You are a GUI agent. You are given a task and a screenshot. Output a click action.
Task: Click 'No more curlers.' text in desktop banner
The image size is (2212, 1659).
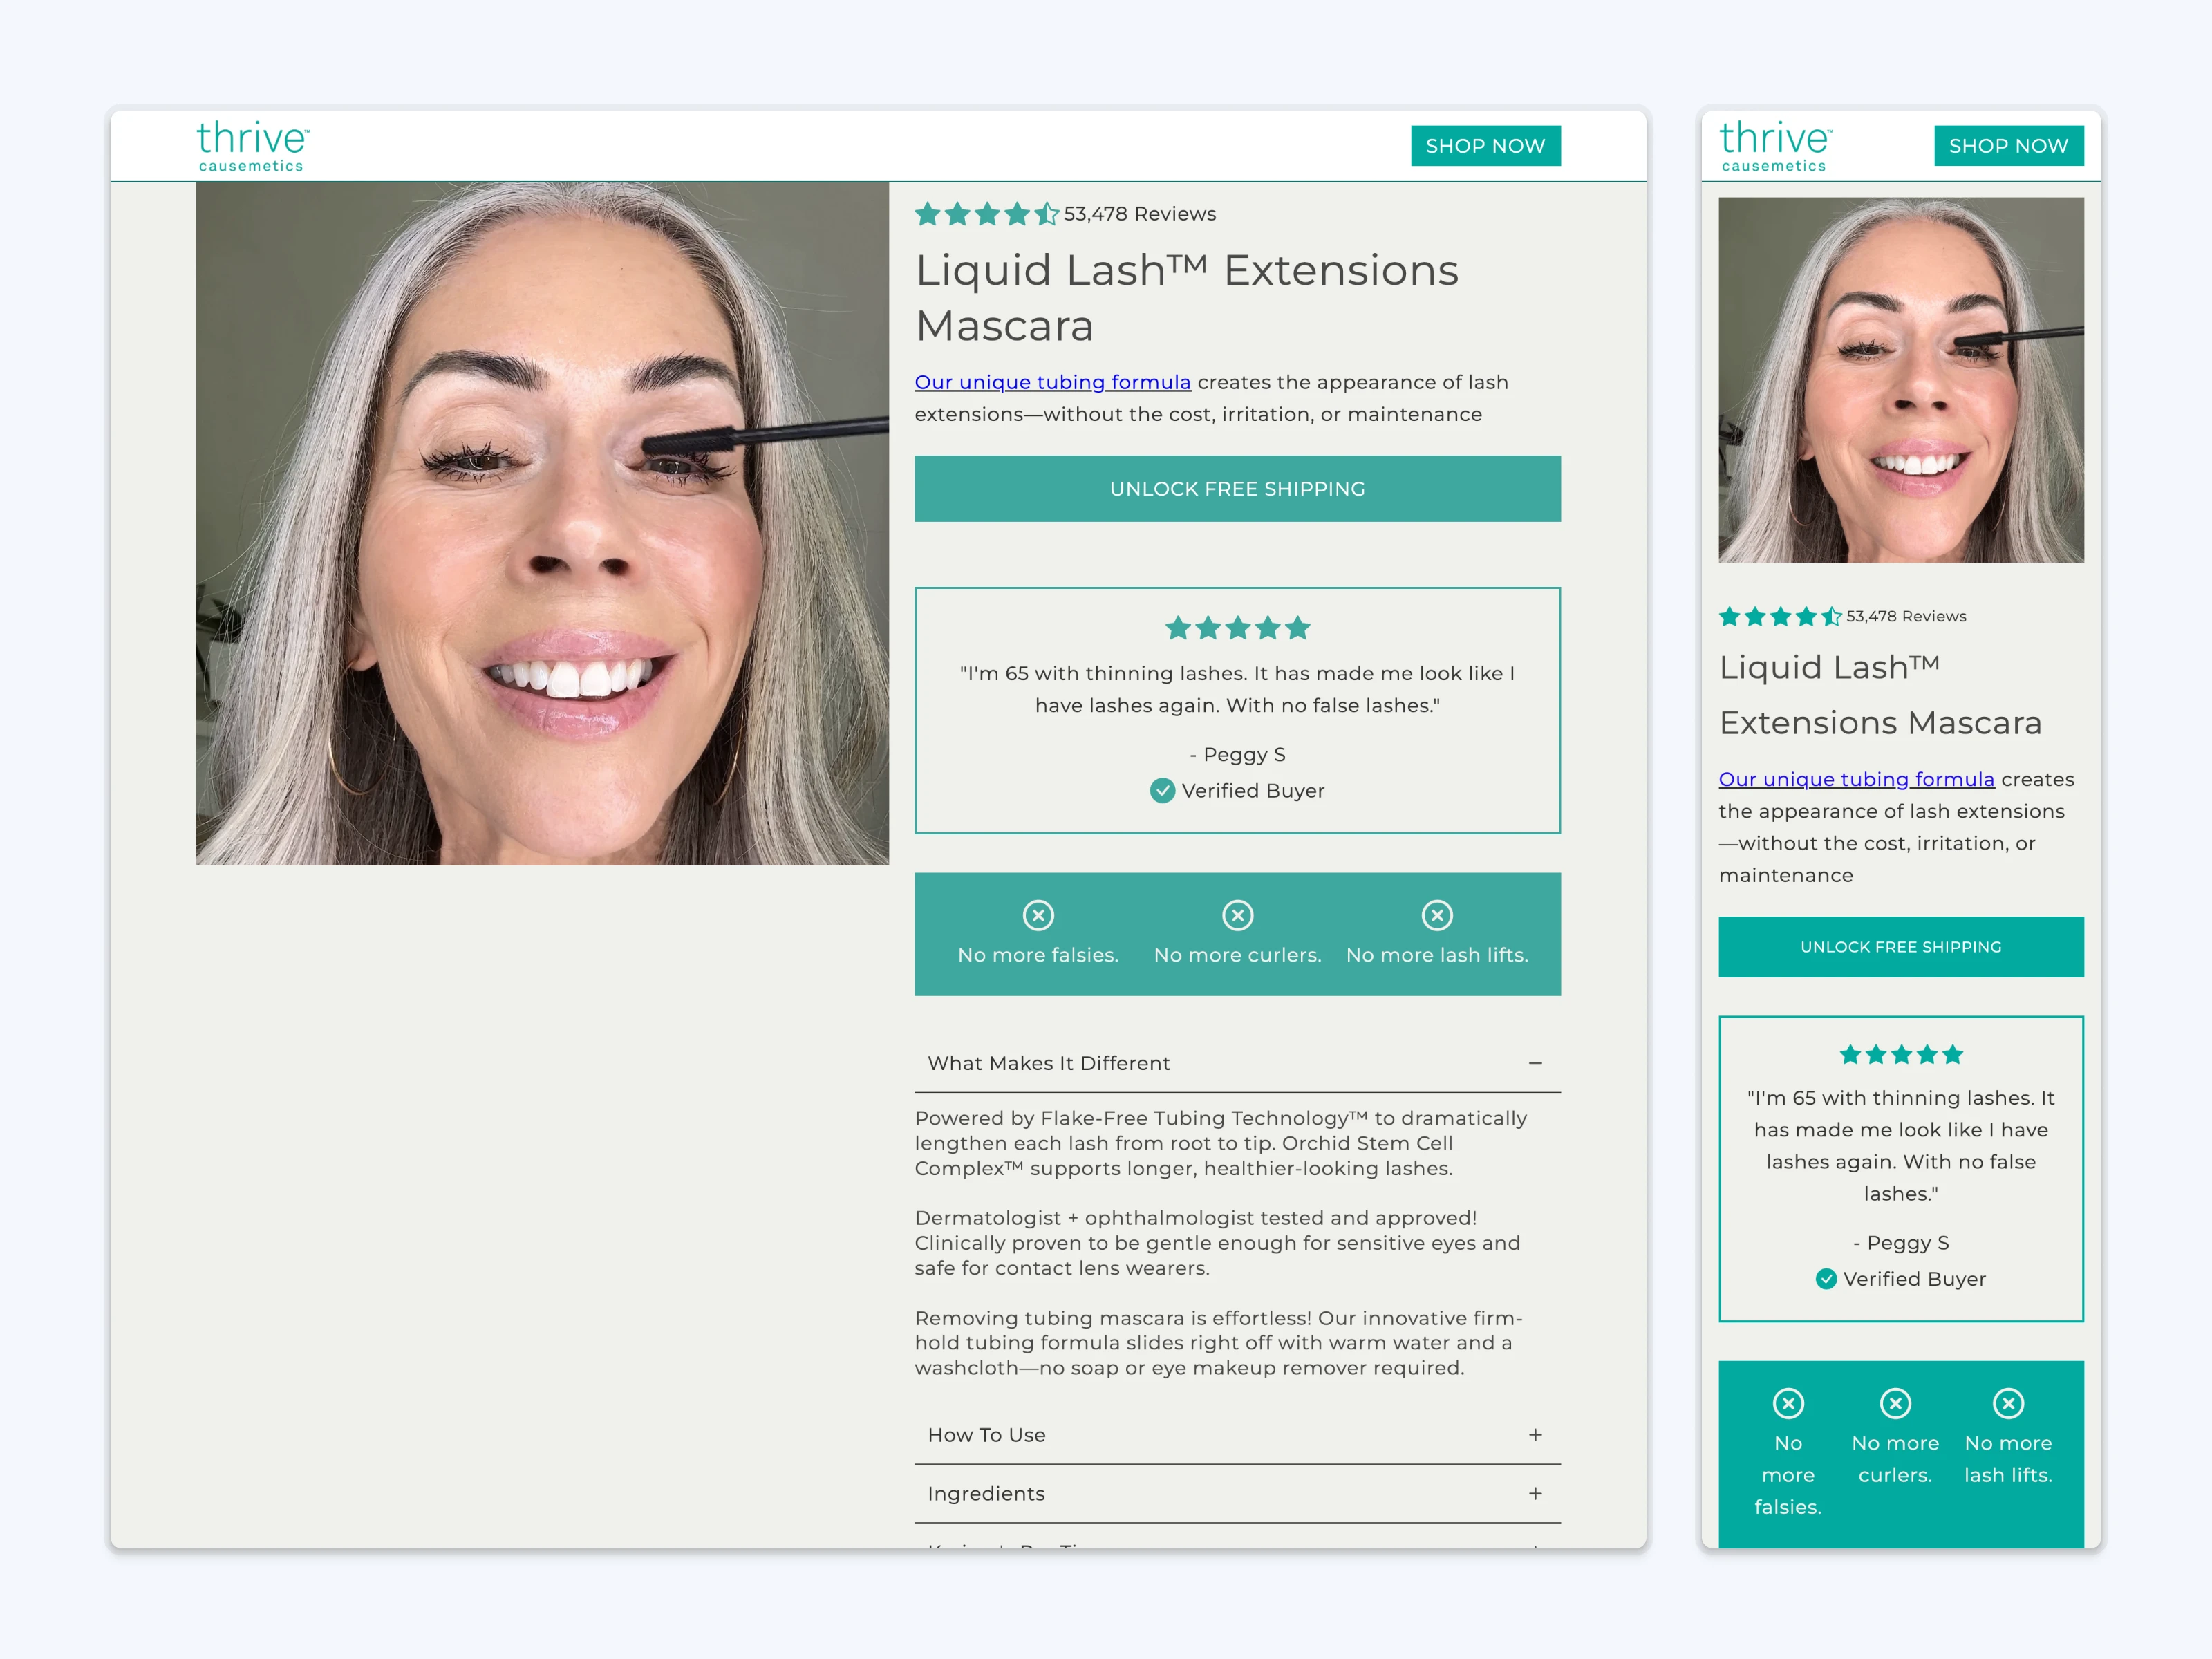(x=1237, y=955)
